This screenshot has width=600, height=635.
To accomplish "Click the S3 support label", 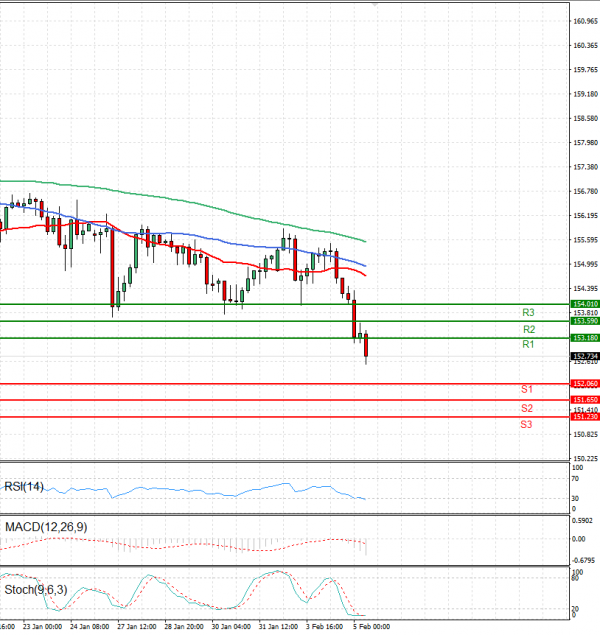I will click(526, 424).
